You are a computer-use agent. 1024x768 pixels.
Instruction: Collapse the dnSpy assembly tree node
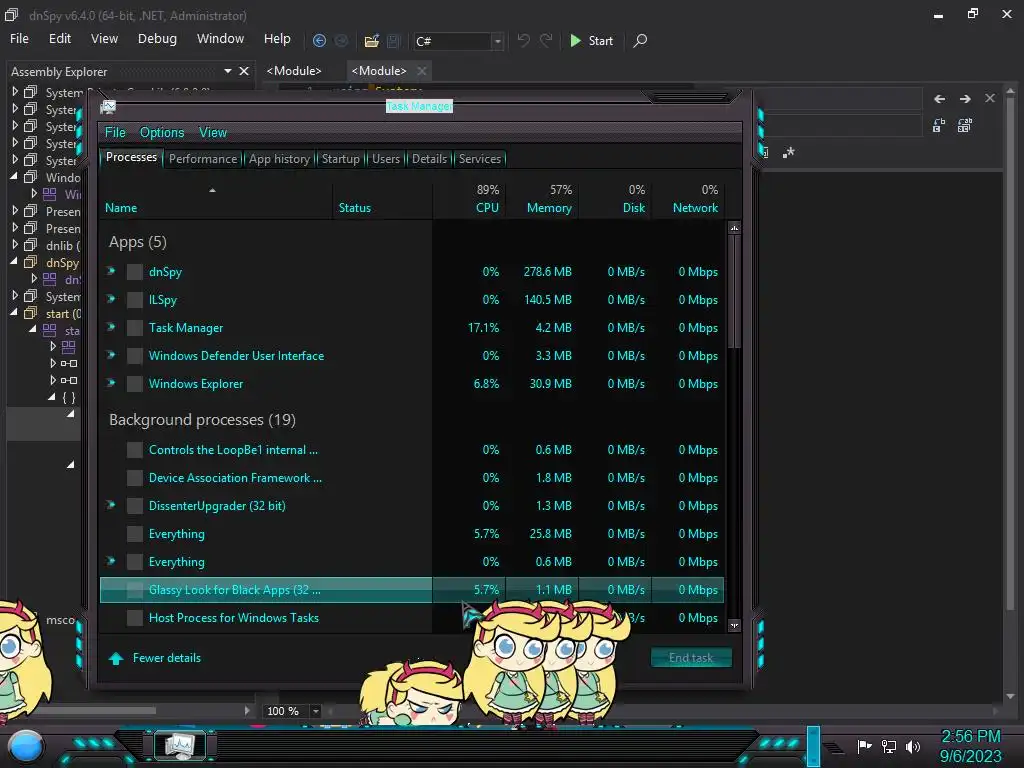14,261
